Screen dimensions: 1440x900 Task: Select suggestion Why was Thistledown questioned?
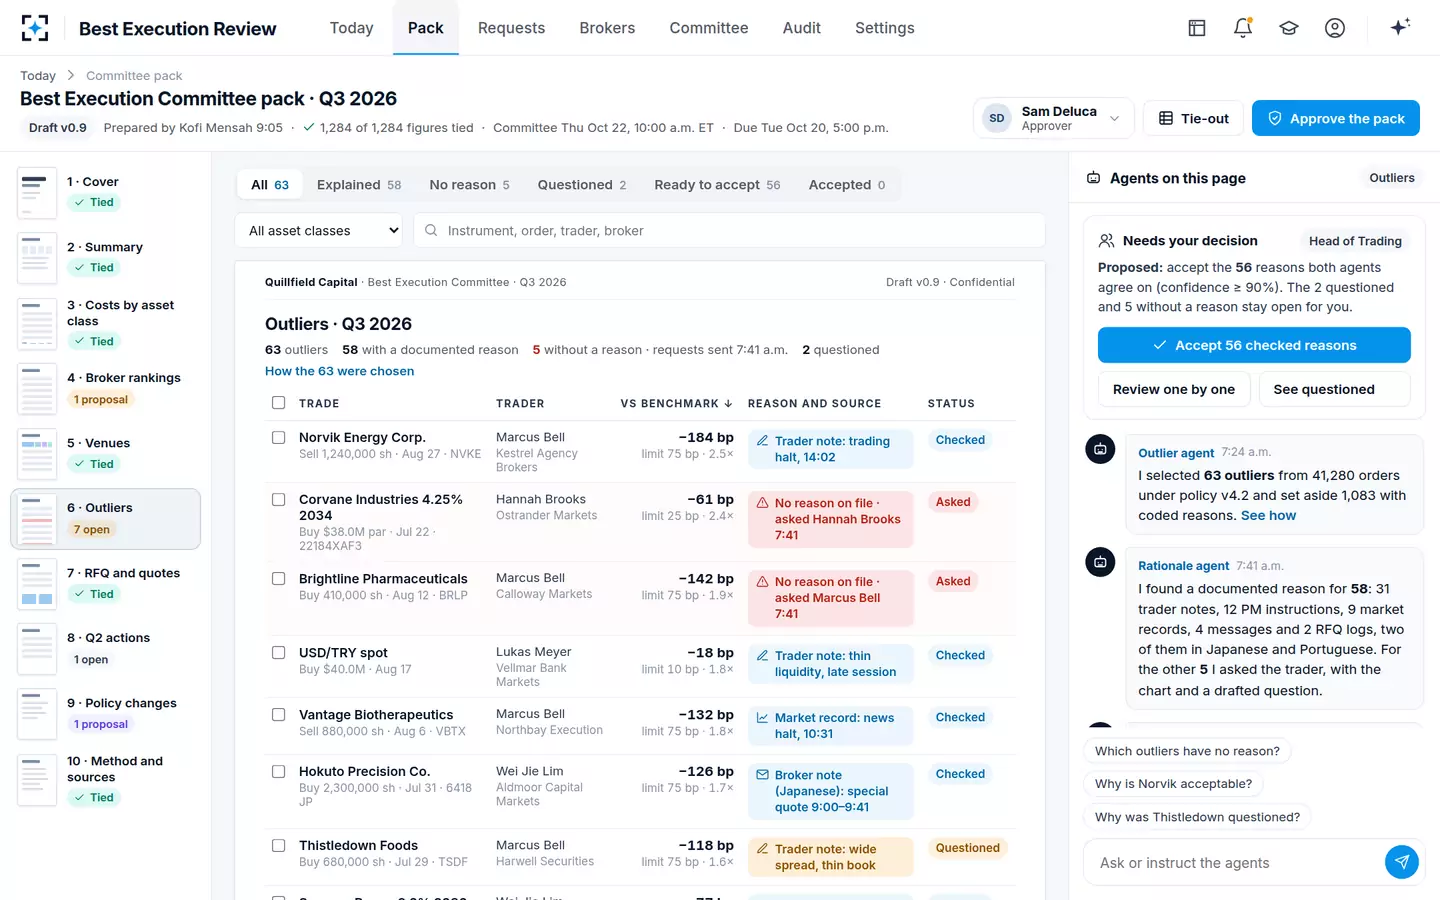pyautogui.click(x=1197, y=817)
